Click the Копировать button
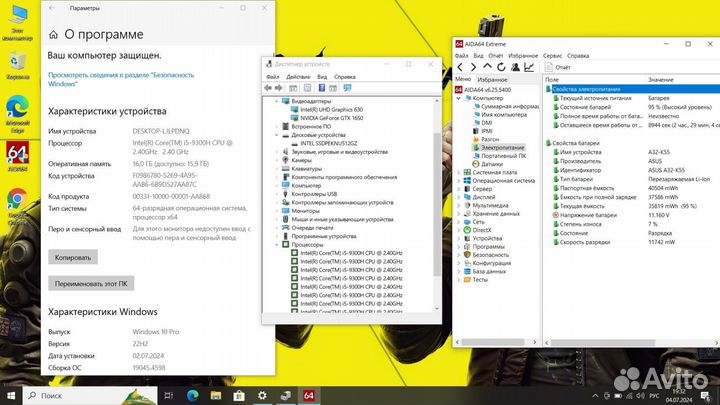Viewport: 720px width, 405px height. (73, 257)
